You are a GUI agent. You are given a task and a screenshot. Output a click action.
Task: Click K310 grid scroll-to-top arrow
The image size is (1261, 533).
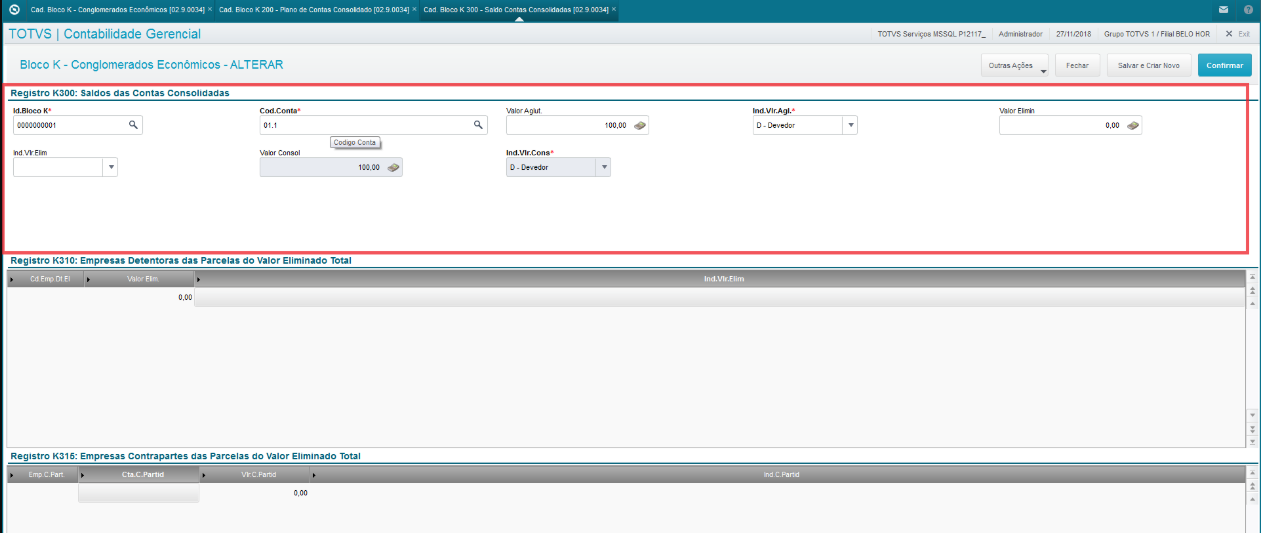[x=1253, y=278]
